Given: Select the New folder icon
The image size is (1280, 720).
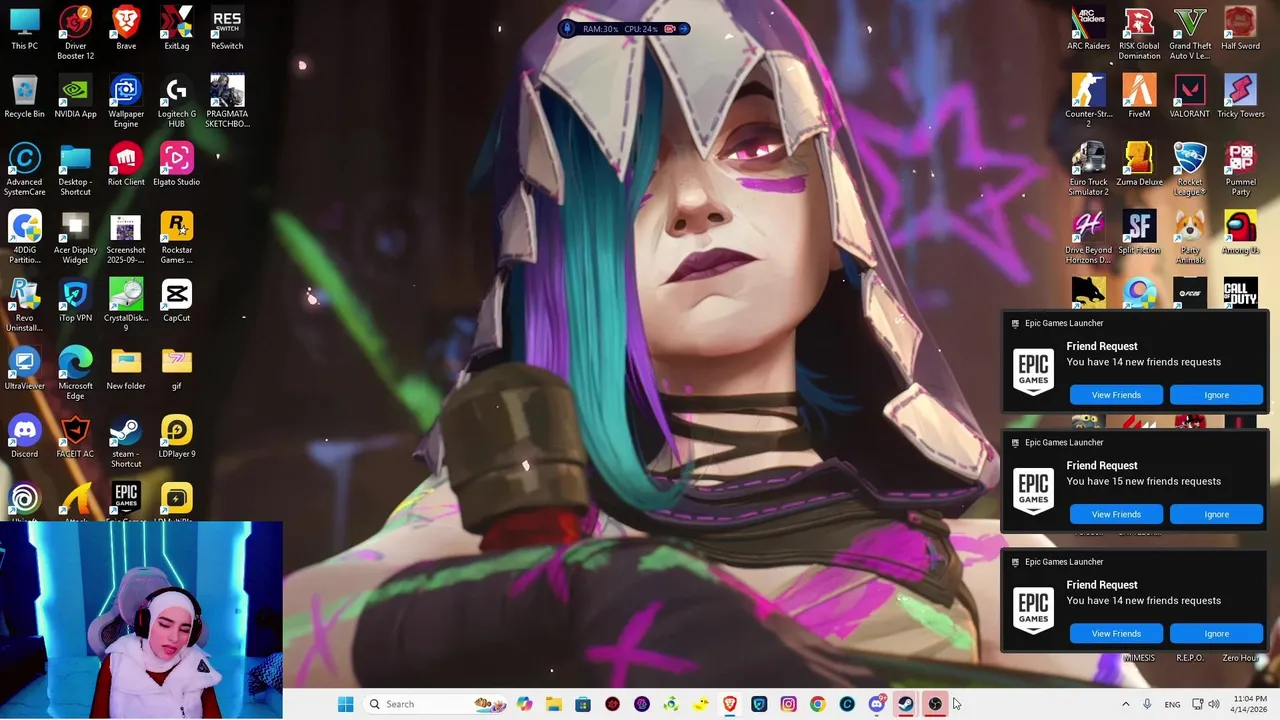Looking at the screenshot, I should point(126,369).
